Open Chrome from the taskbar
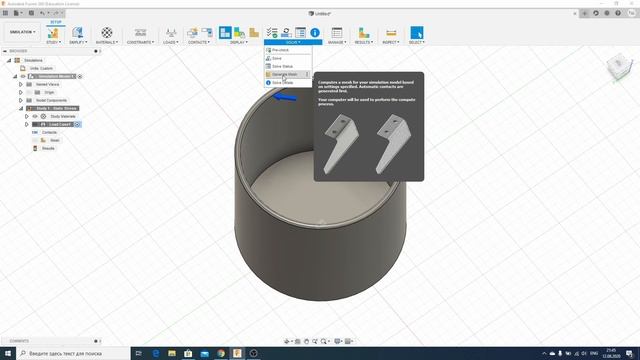Viewport: 640px width, 360px height. point(221,353)
